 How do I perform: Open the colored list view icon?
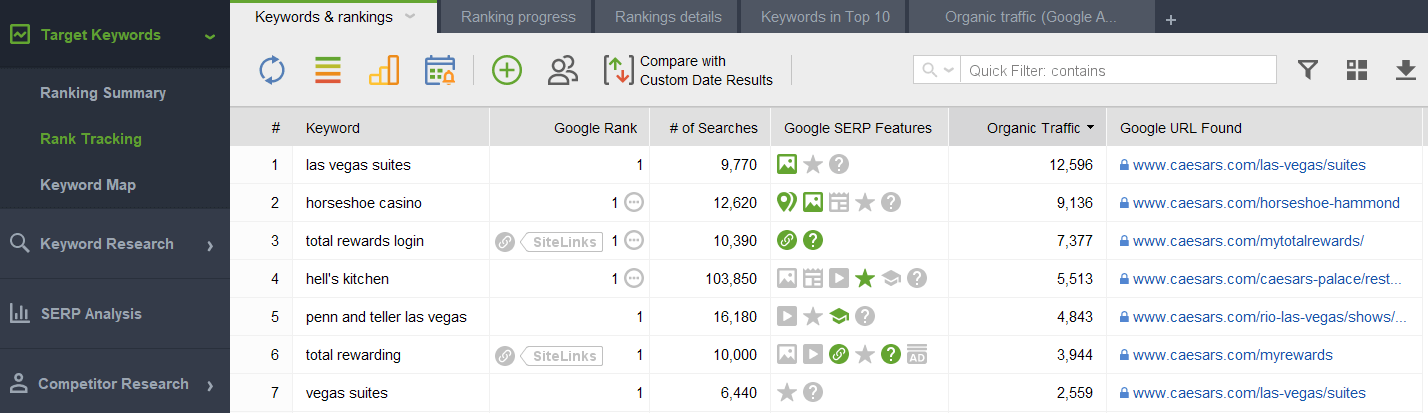coord(328,70)
